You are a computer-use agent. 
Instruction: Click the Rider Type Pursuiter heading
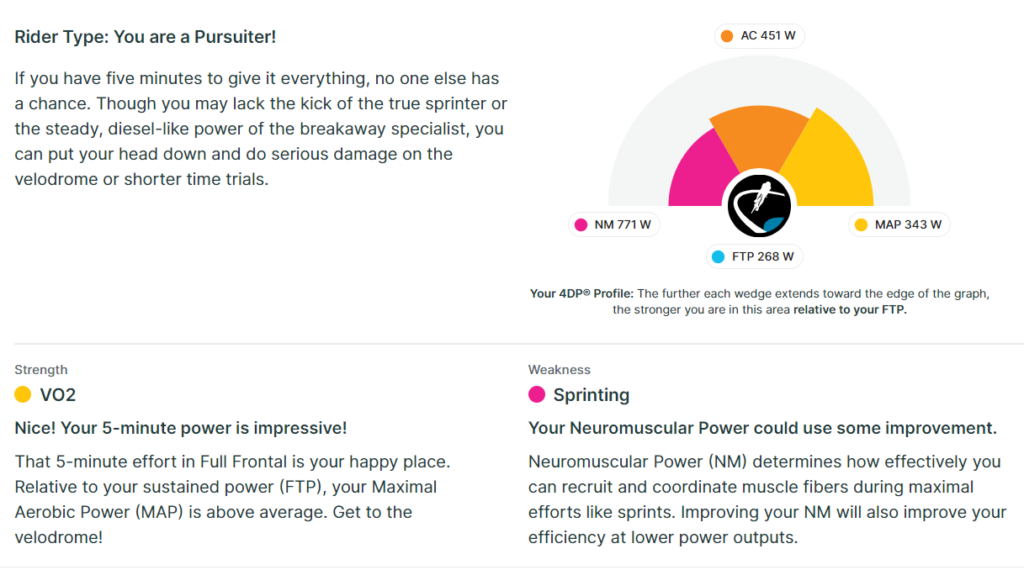tap(145, 37)
